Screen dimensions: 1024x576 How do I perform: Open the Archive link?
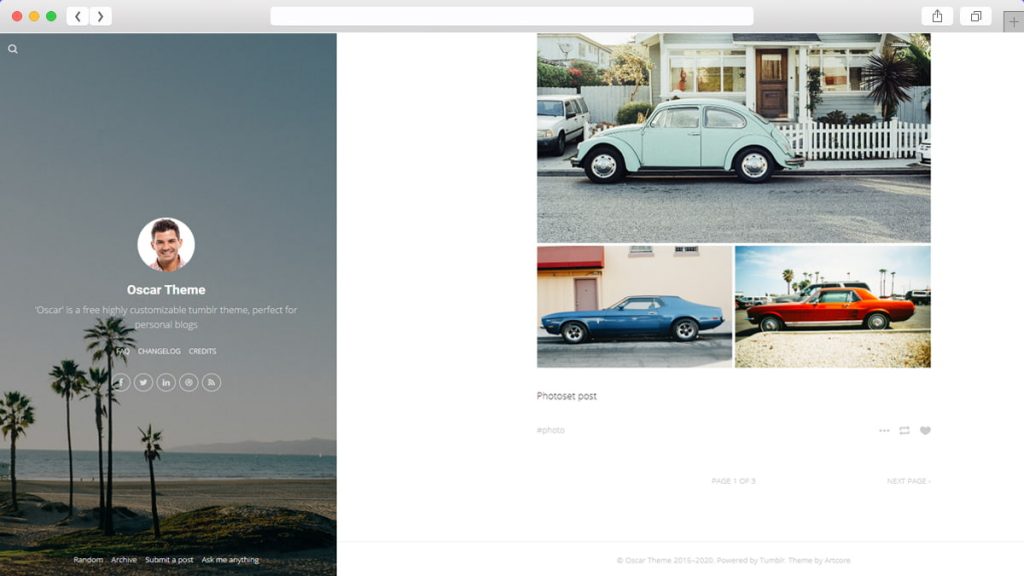coord(124,560)
